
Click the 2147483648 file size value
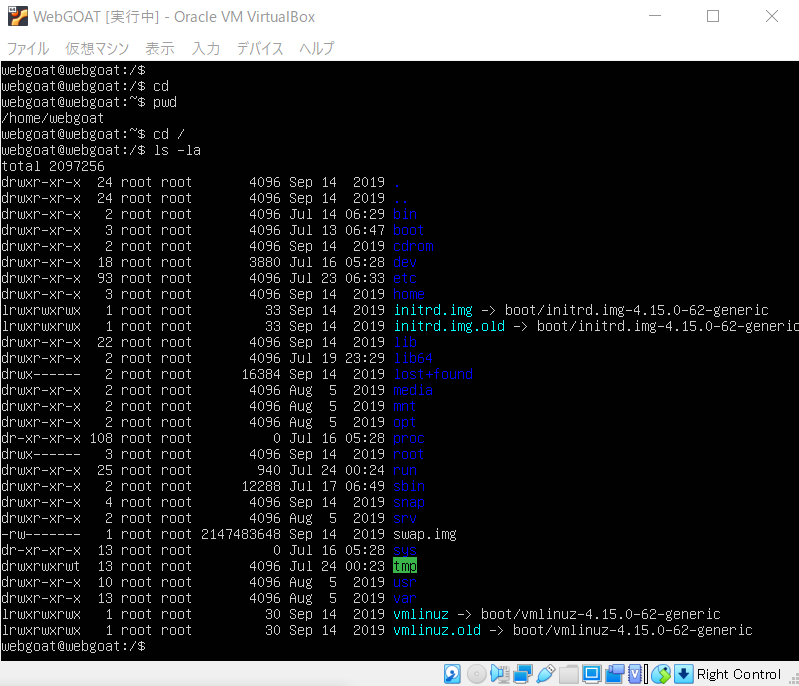(x=241, y=534)
